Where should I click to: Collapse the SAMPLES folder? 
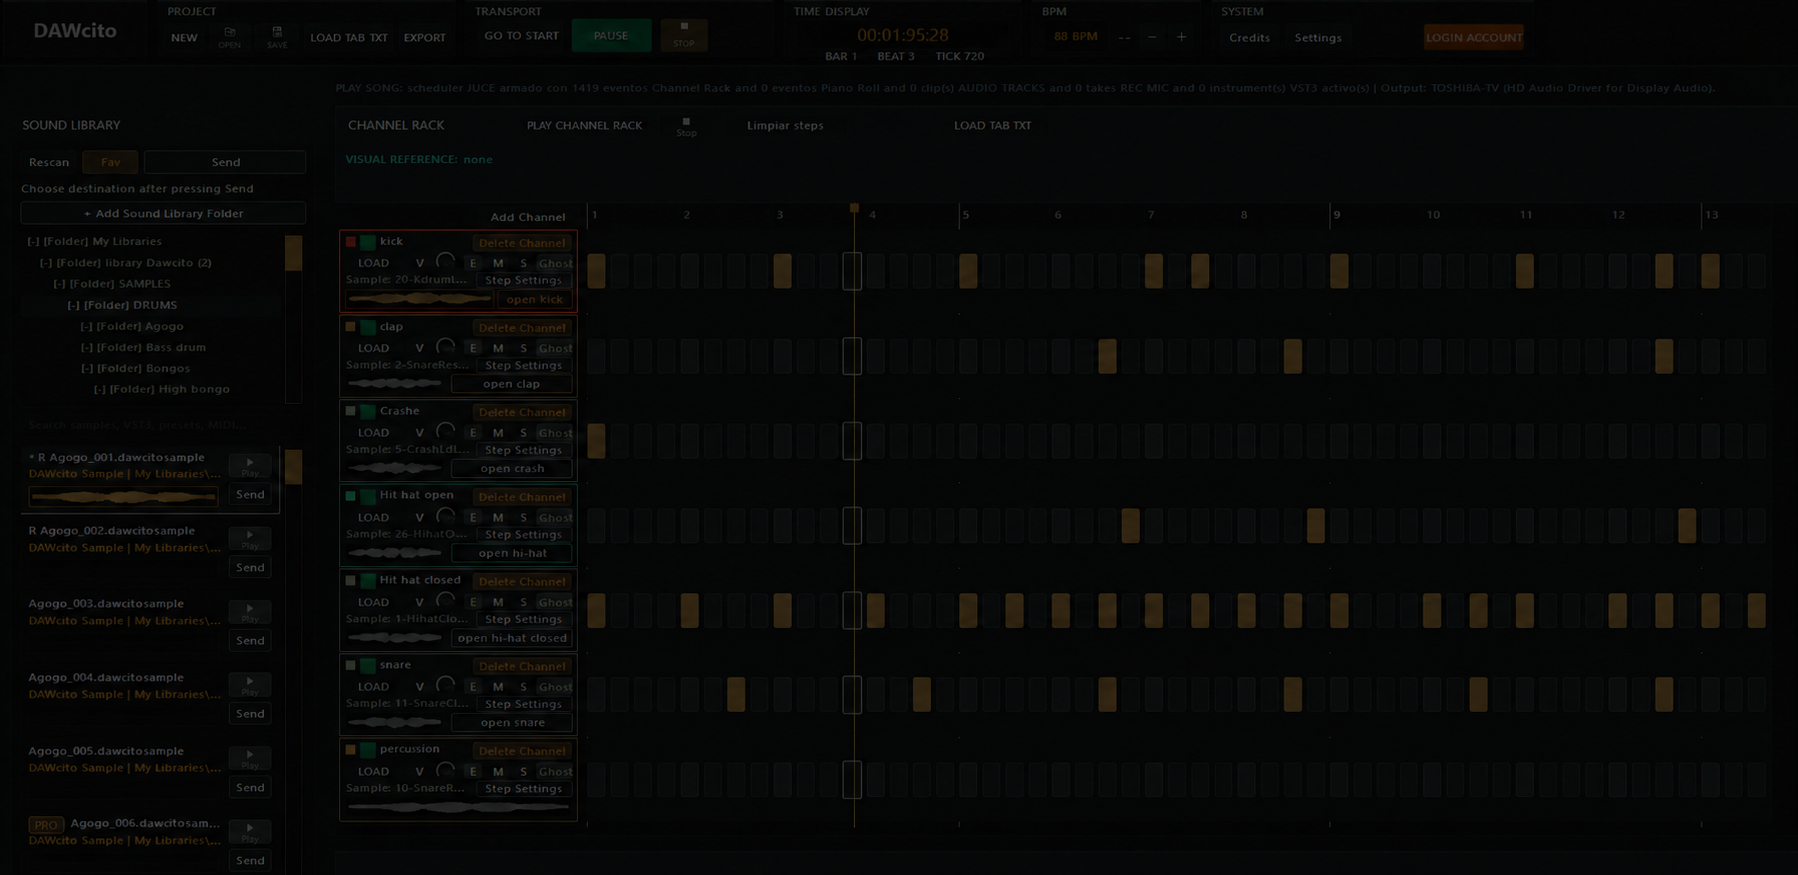[60, 284]
